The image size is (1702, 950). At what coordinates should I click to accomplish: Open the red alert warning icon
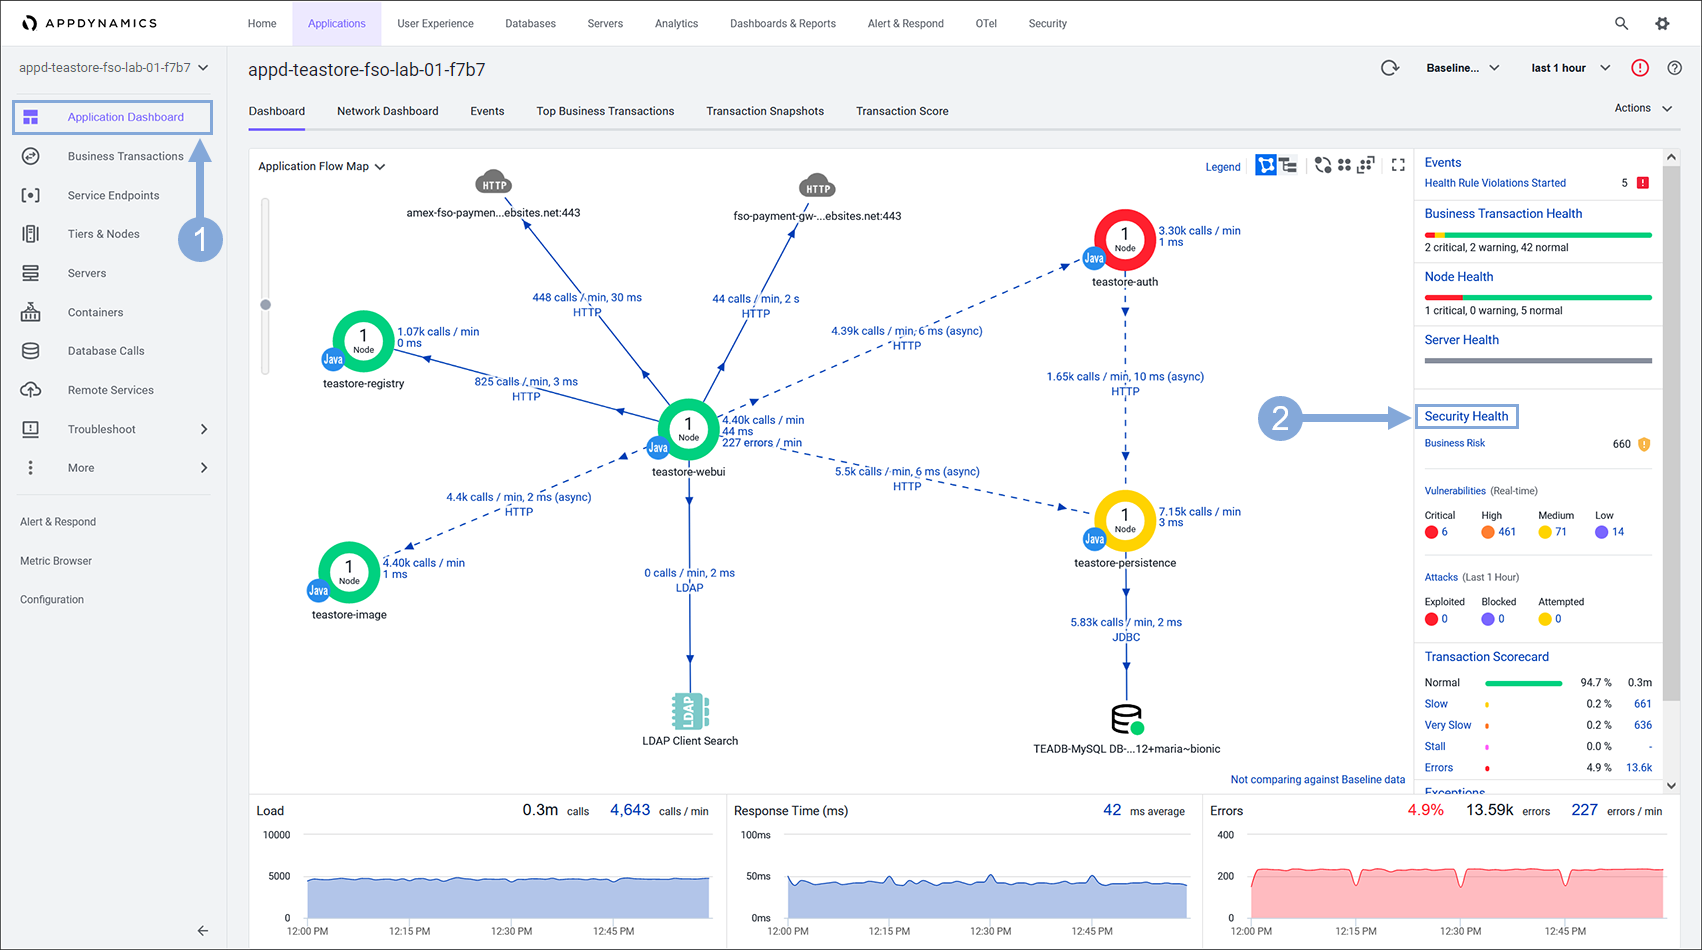click(1640, 68)
